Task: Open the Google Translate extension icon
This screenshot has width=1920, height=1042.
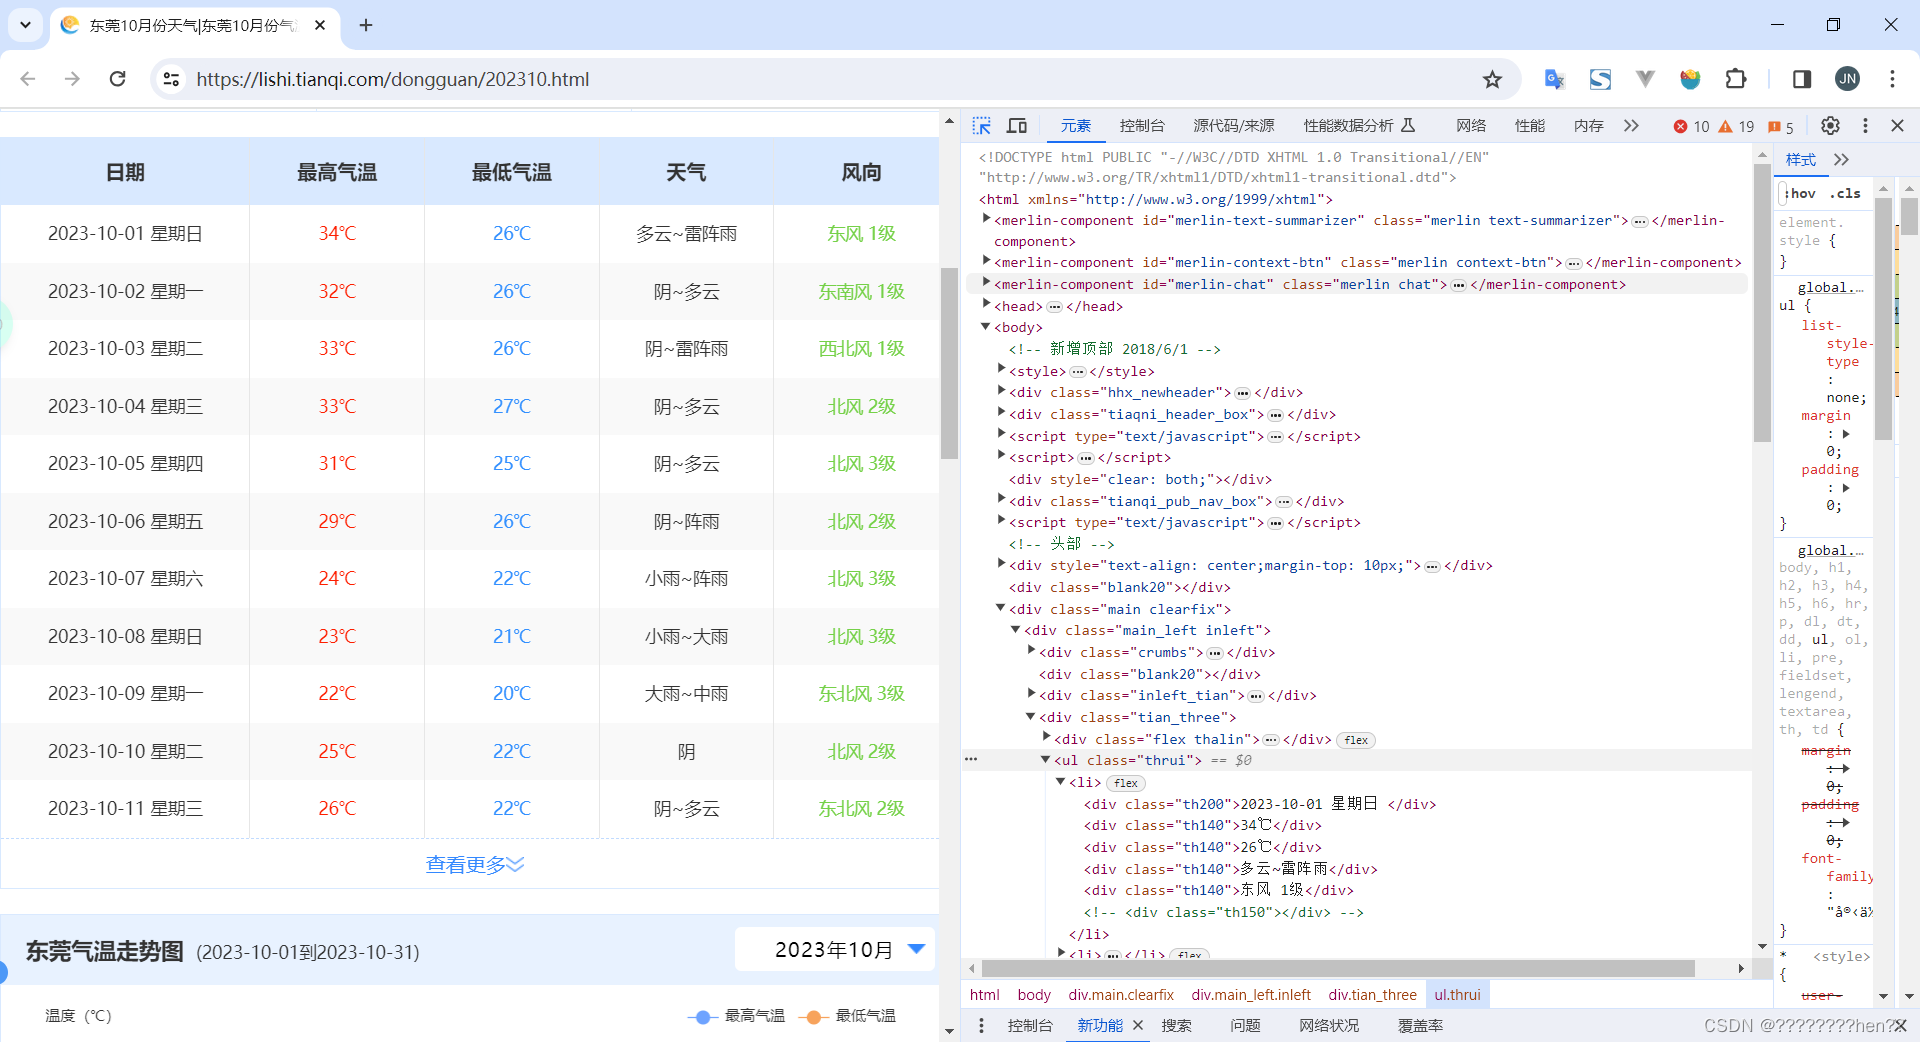Action: tap(1554, 79)
